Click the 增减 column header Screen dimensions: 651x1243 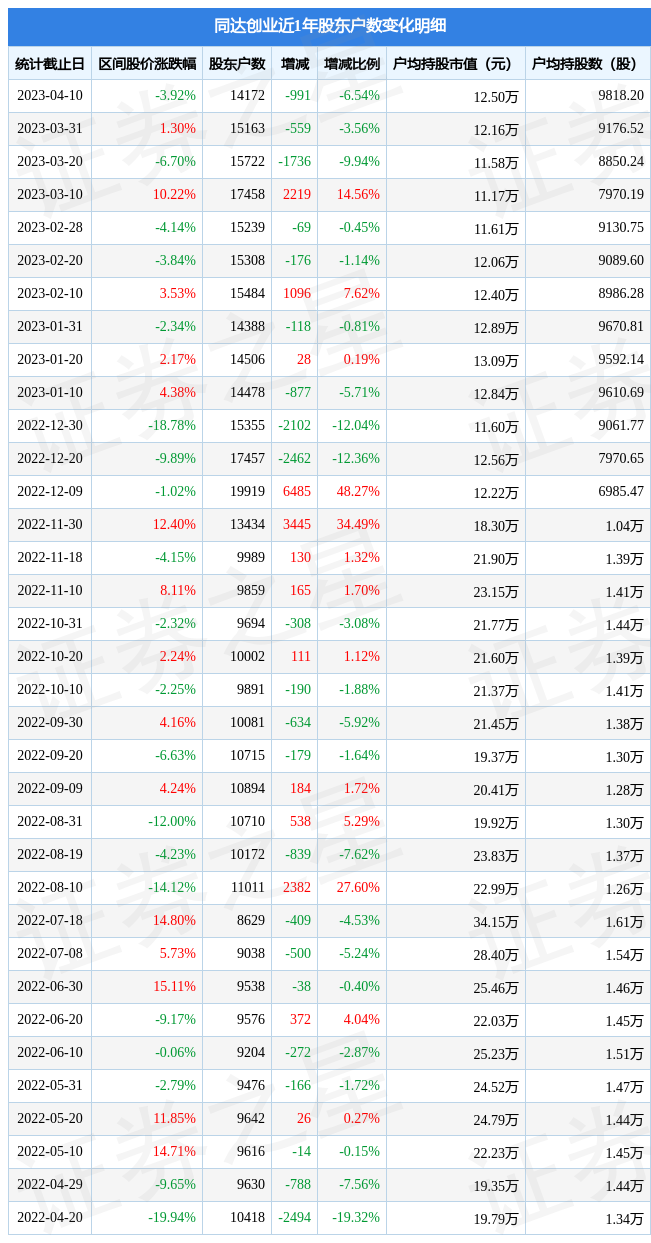(x=294, y=64)
